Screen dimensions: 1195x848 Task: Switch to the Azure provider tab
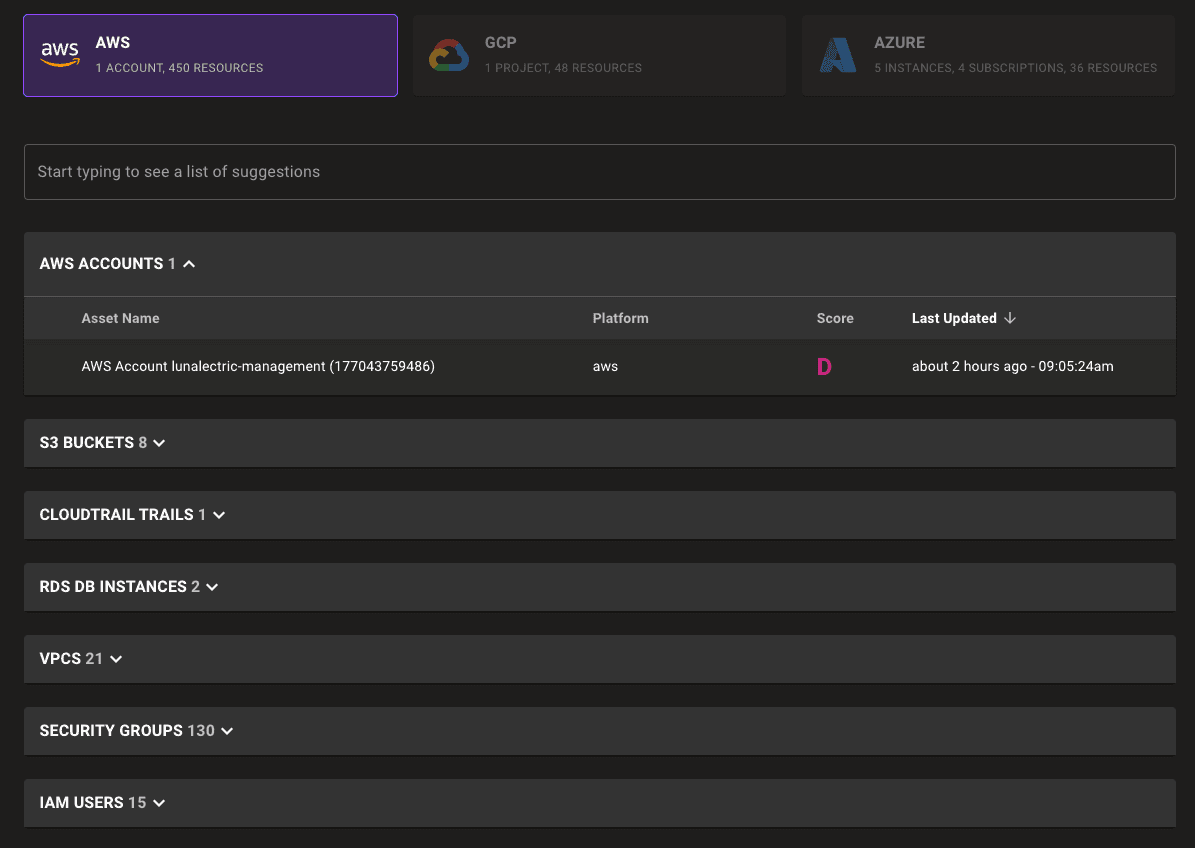coord(987,56)
